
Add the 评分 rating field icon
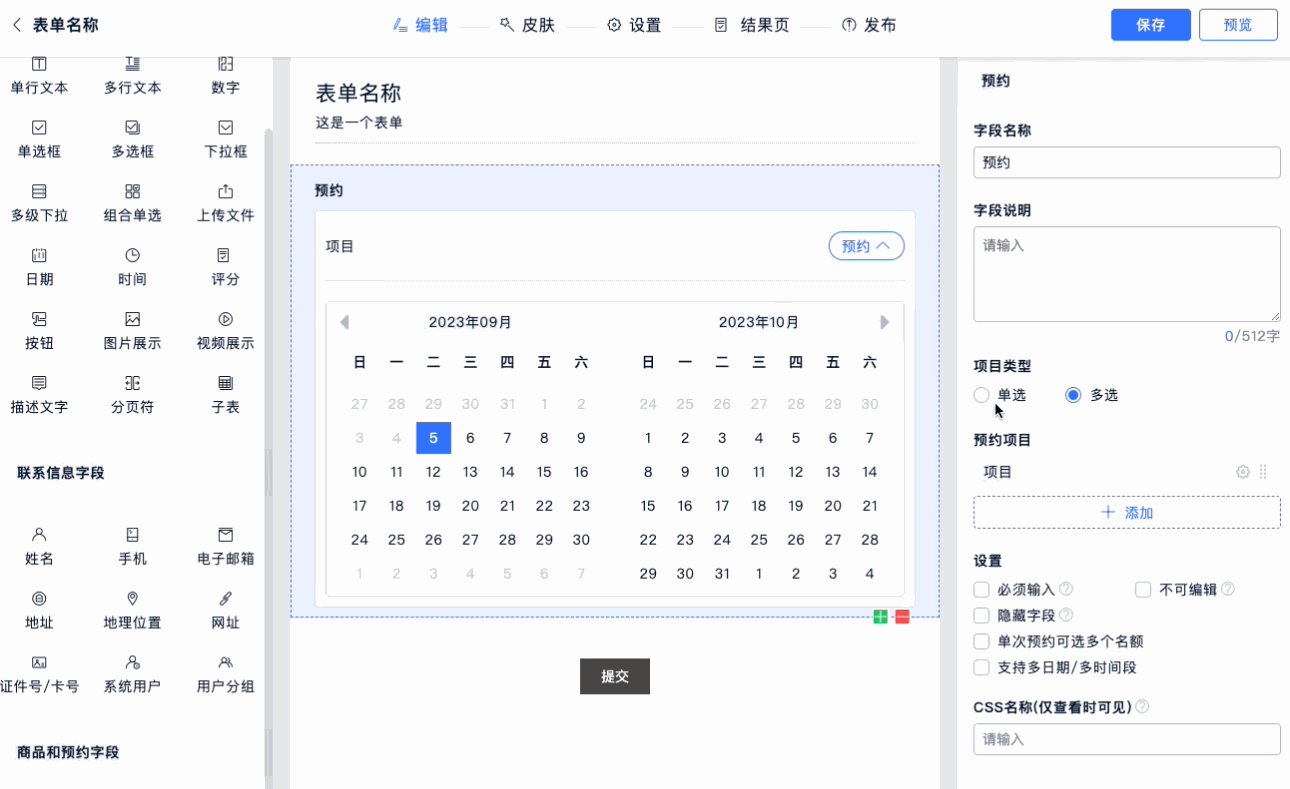pyautogui.click(x=225, y=256)
